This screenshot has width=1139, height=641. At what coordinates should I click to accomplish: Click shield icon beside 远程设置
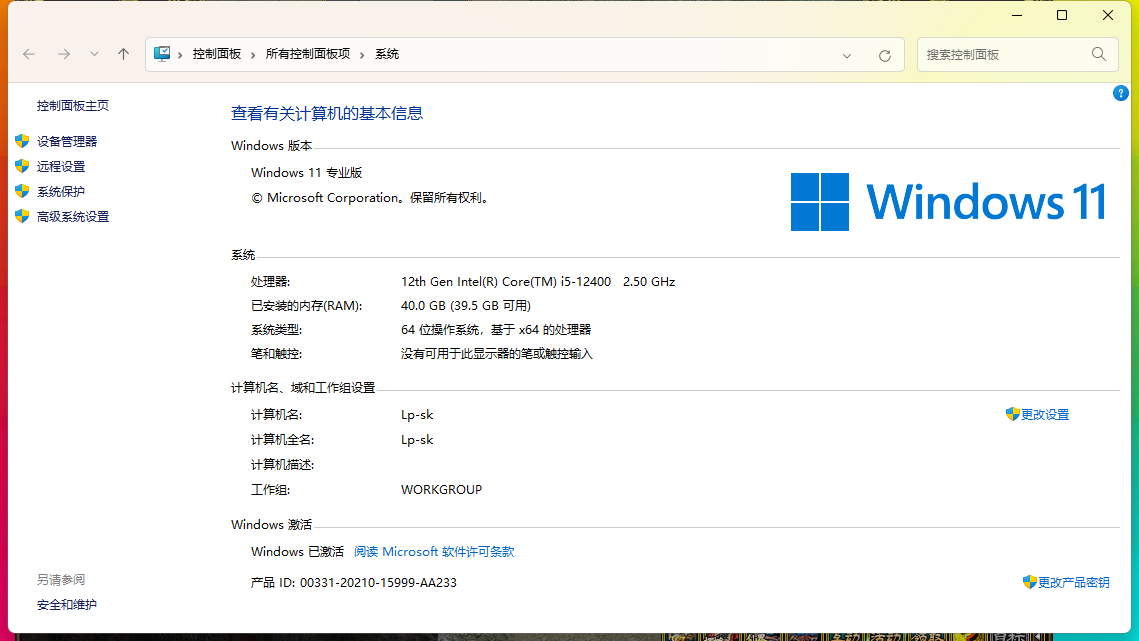[23, 166]
